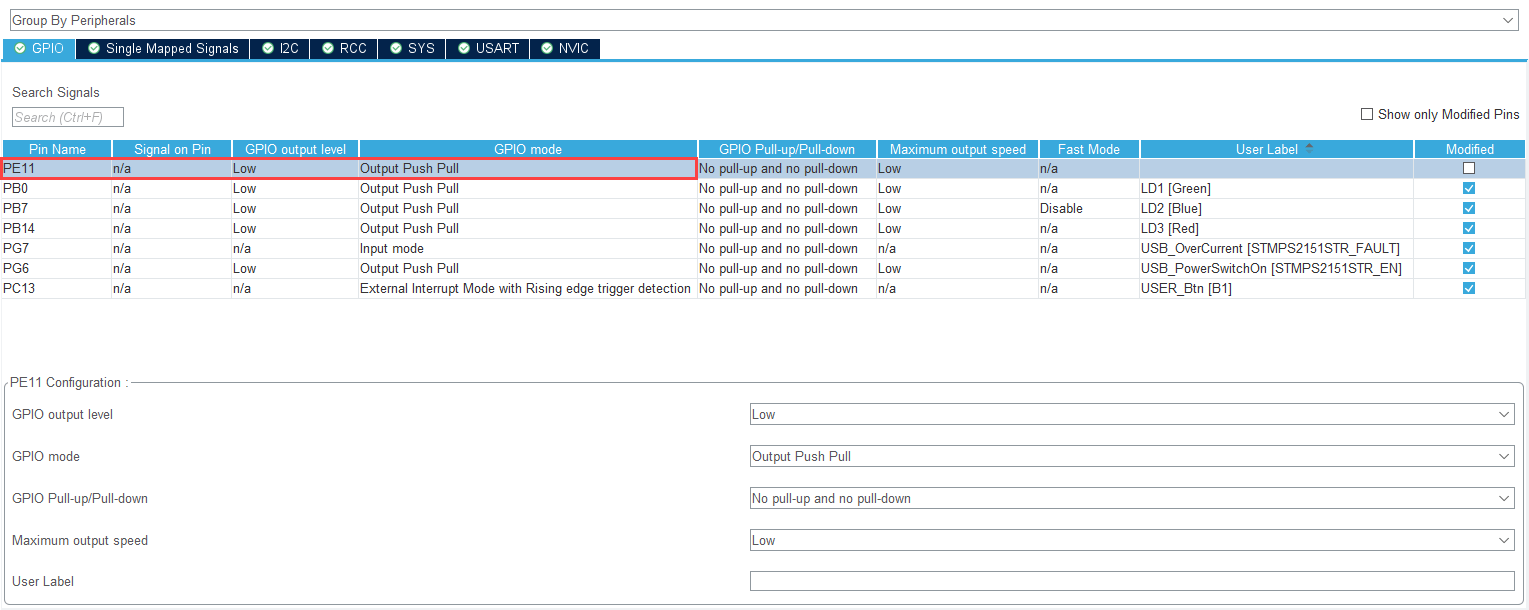Click the User Label text field
The height and width of the screenshot is (610, 1529).
click(1132, 581)
